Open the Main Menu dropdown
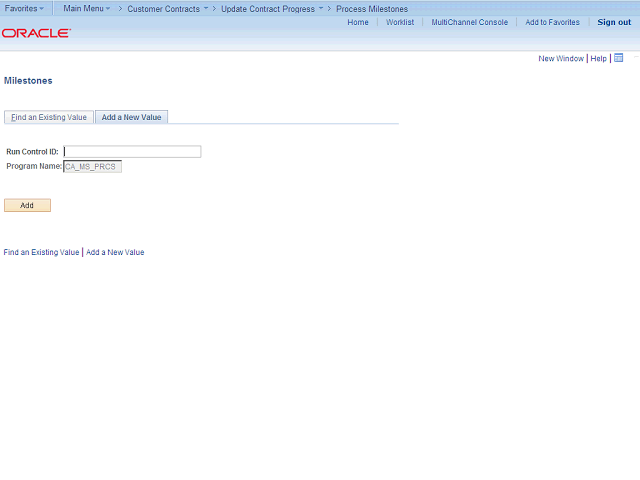The image size is (640, 480). [x=87, y=8]
